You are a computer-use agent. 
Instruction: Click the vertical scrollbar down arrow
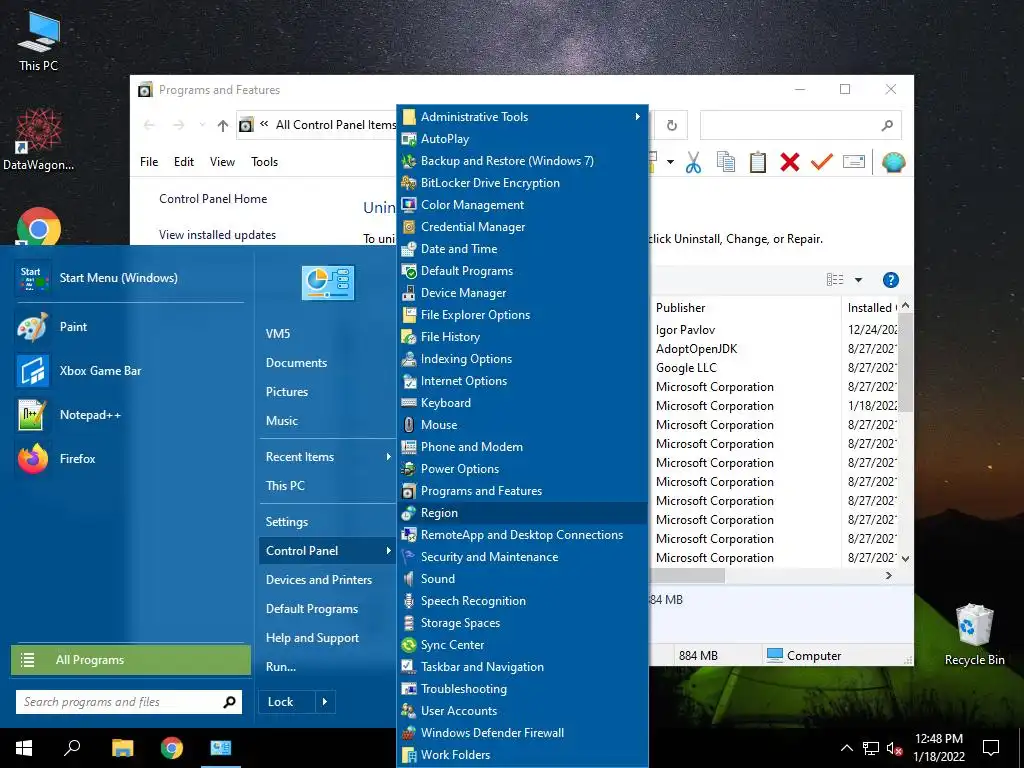tap(905, 559)
